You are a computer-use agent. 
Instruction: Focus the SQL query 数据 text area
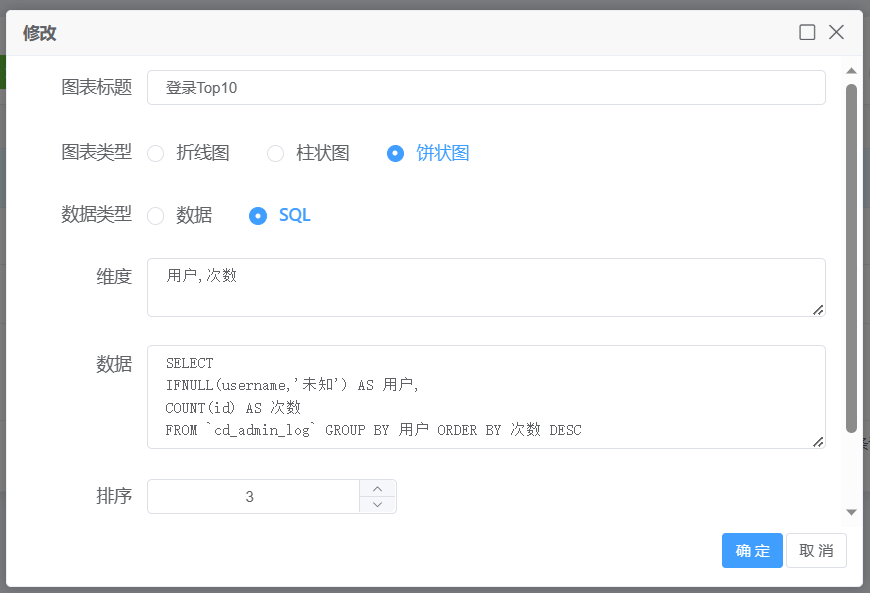(486, 397)
